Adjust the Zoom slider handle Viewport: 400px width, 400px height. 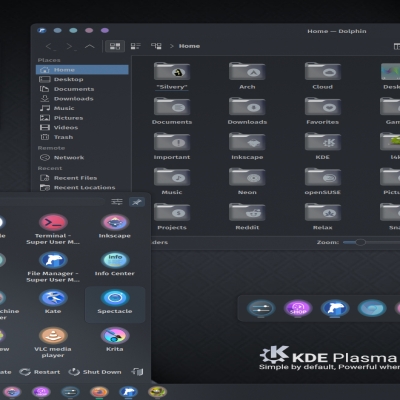(360, 242)
